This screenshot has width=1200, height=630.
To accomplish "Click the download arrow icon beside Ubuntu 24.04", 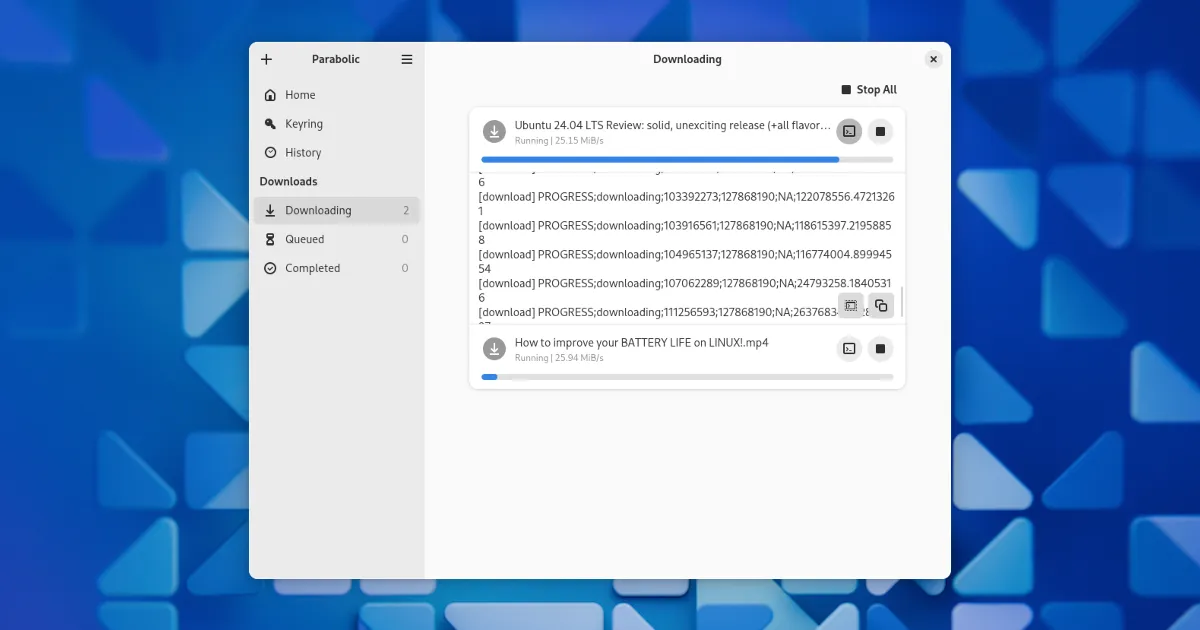I will click(494, 132).
